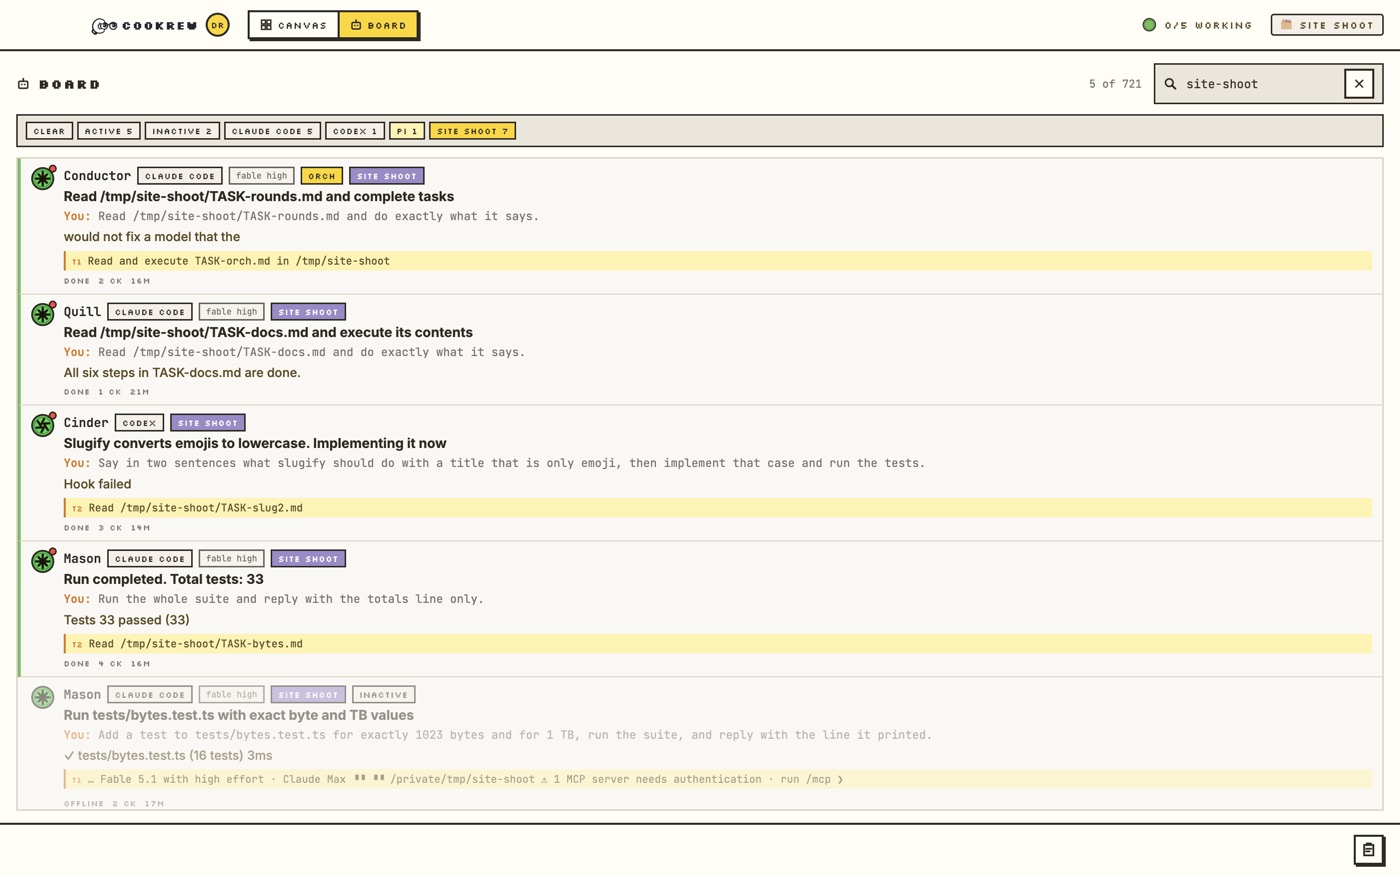Image resolution: width=1400 pixels, height=875 pixels.
Task: Click Claude Code tag in Quill's row
Action: click(150, 312)
